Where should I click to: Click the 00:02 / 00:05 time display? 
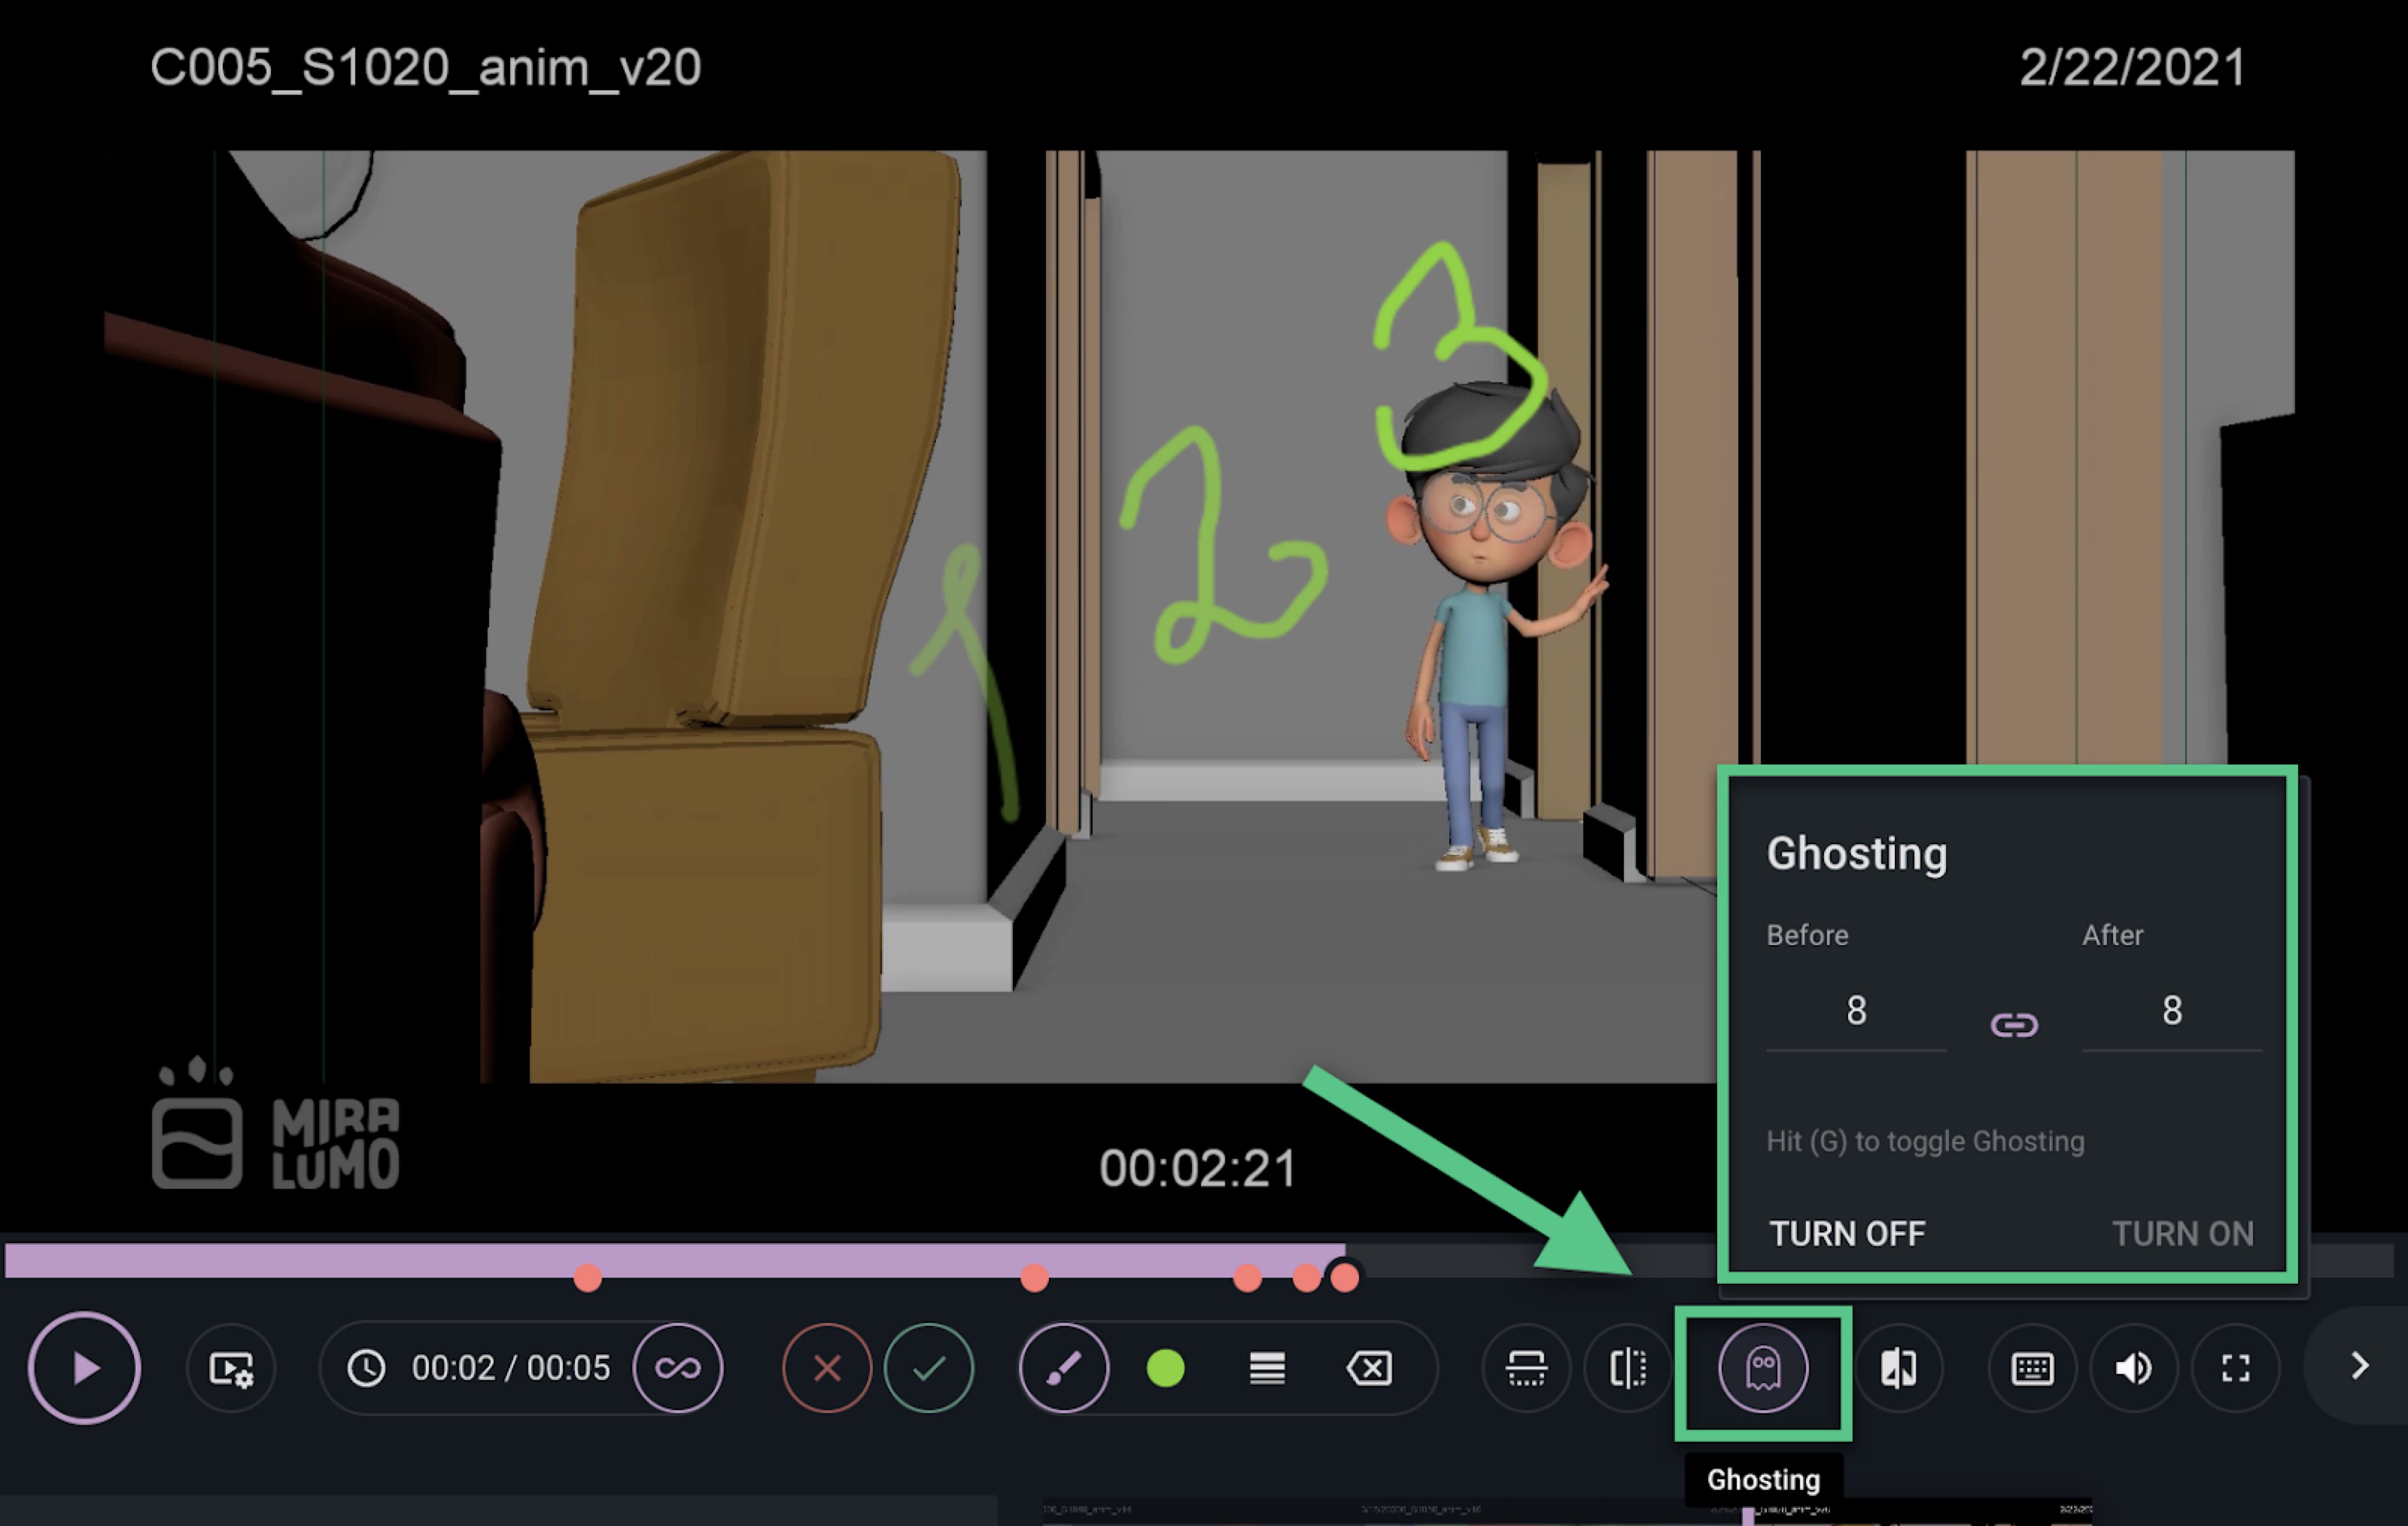511,1368
